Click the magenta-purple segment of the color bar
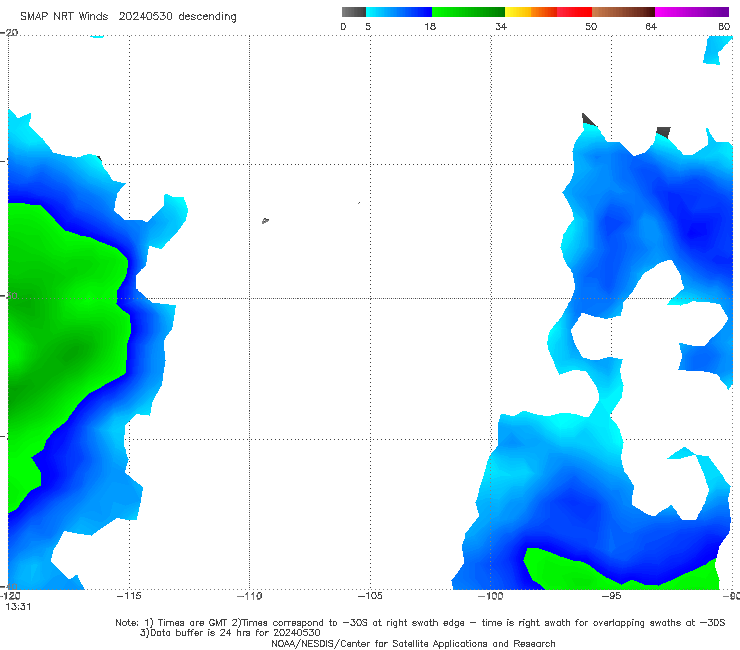 point(692,12)
